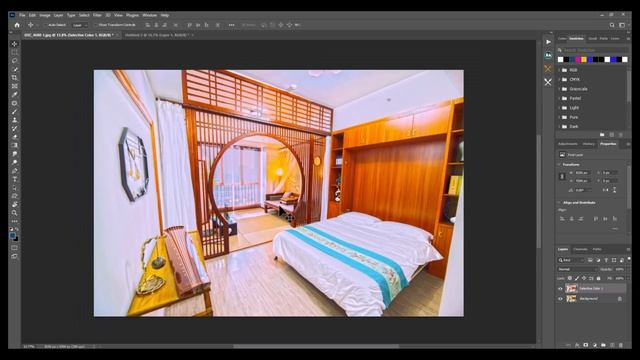
Task: Open the search magnifier icon top right
Action: coord(612,25)
